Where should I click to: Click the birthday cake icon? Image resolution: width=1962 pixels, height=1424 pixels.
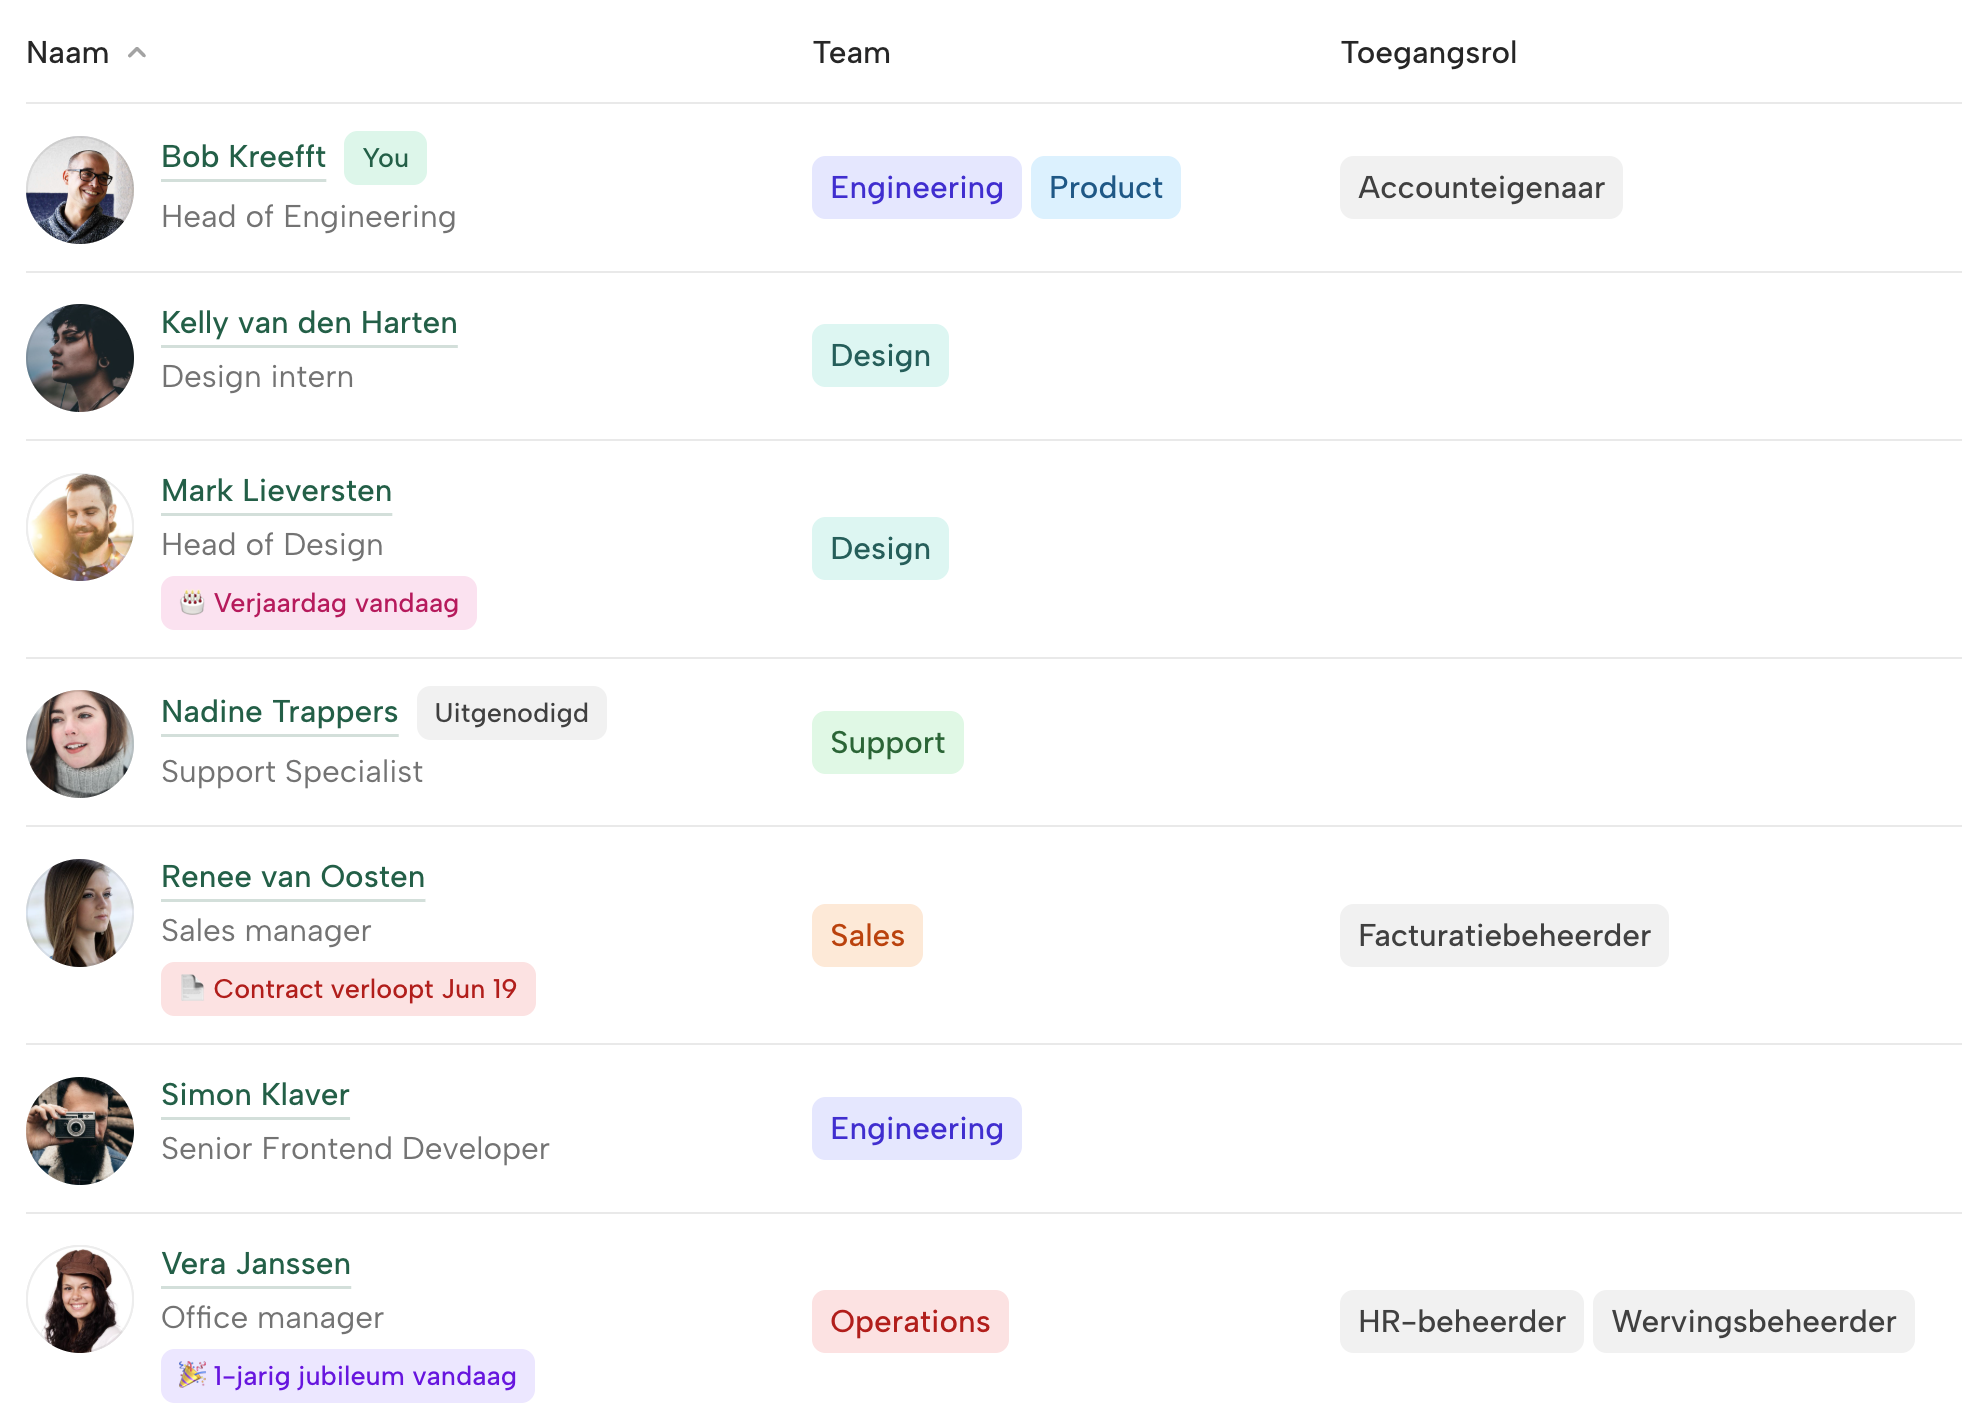(x=192, y=602)
